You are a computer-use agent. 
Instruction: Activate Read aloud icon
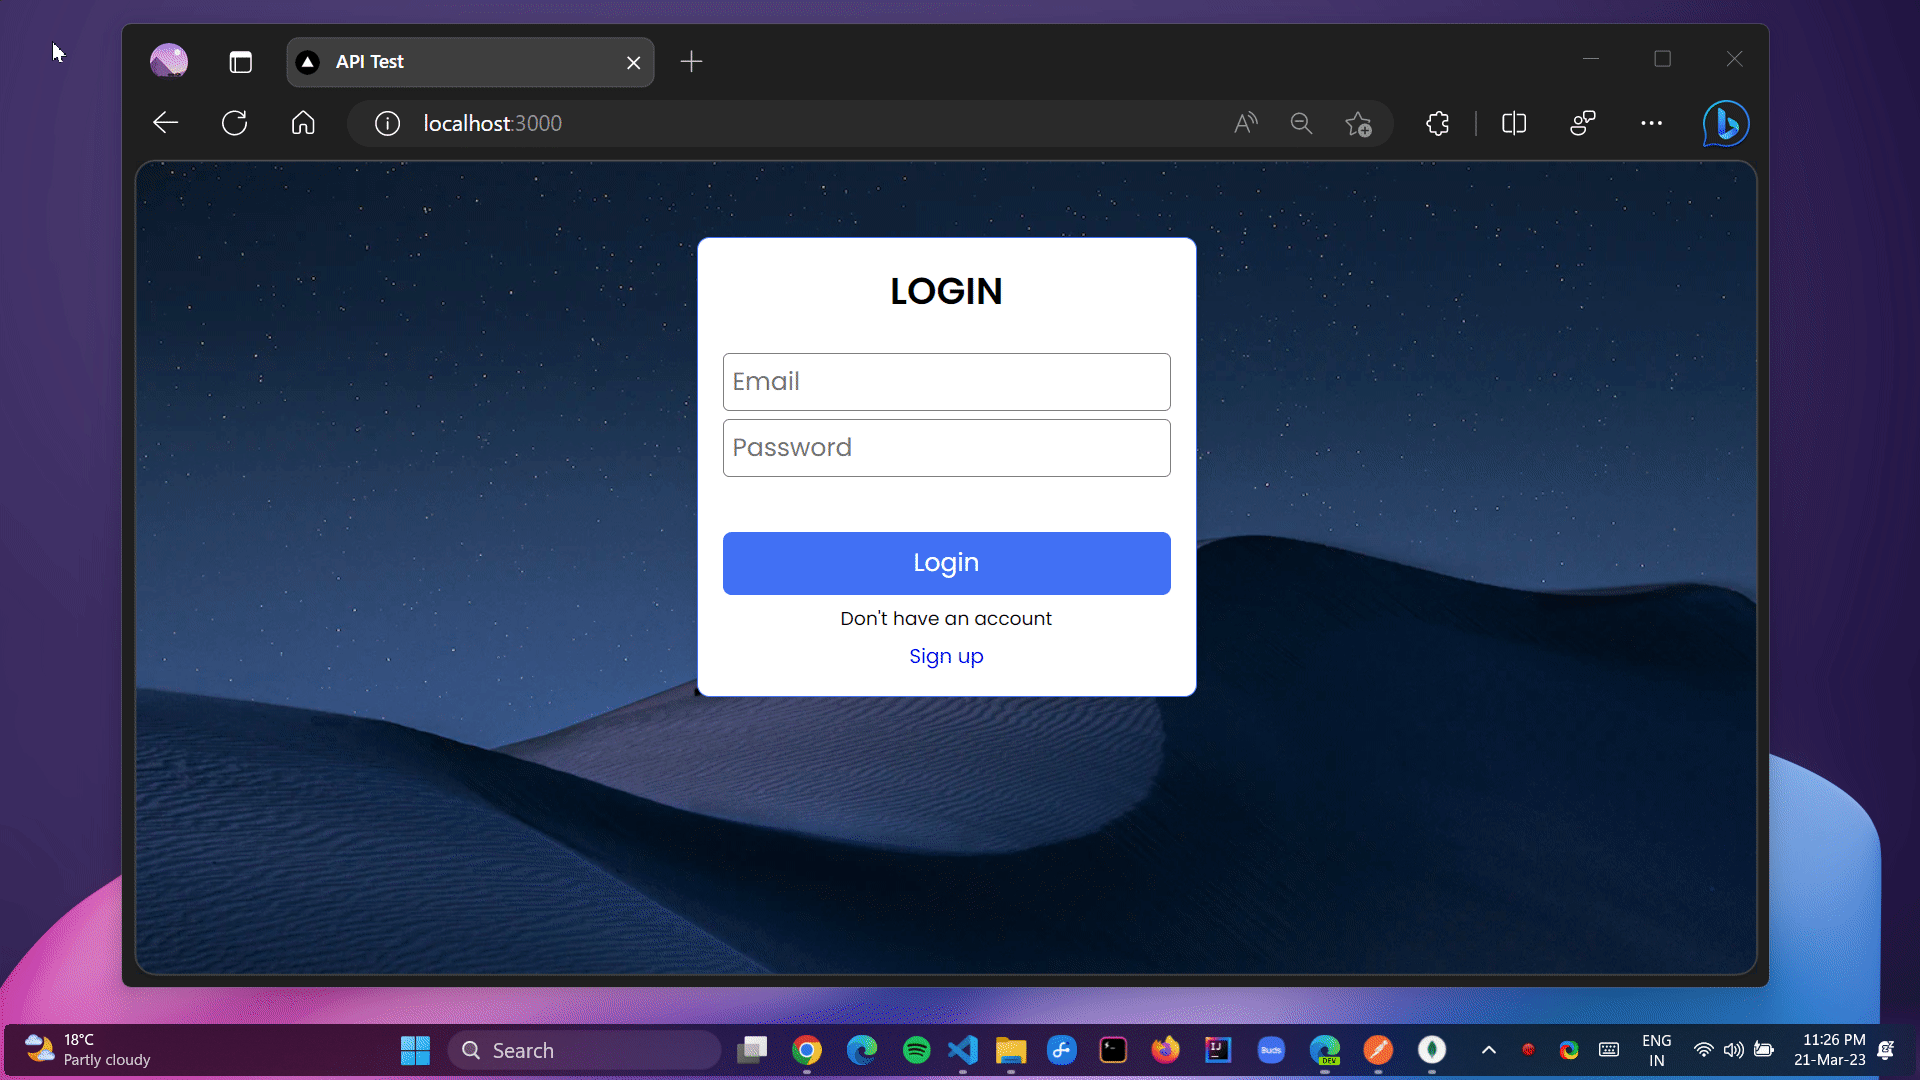1245,123
